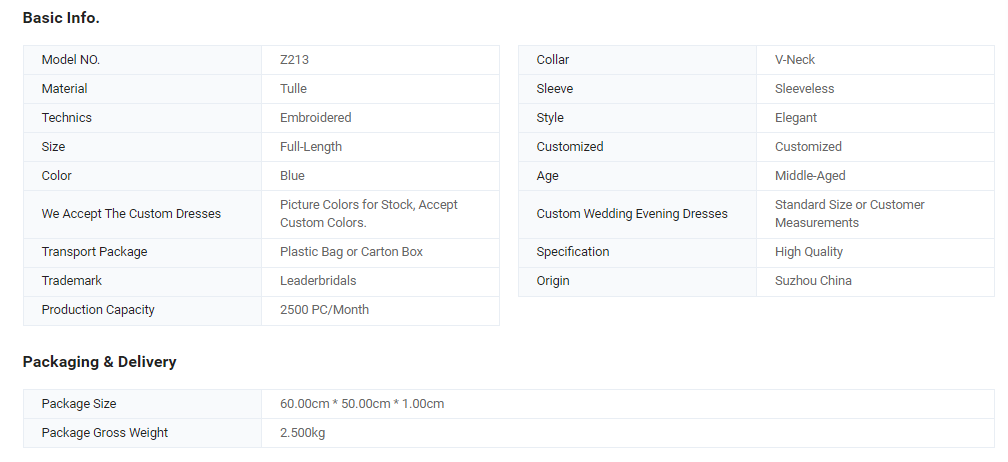Click the High Quality specification value
Viewport: 1008px width, 462px height.
(809, 252)
